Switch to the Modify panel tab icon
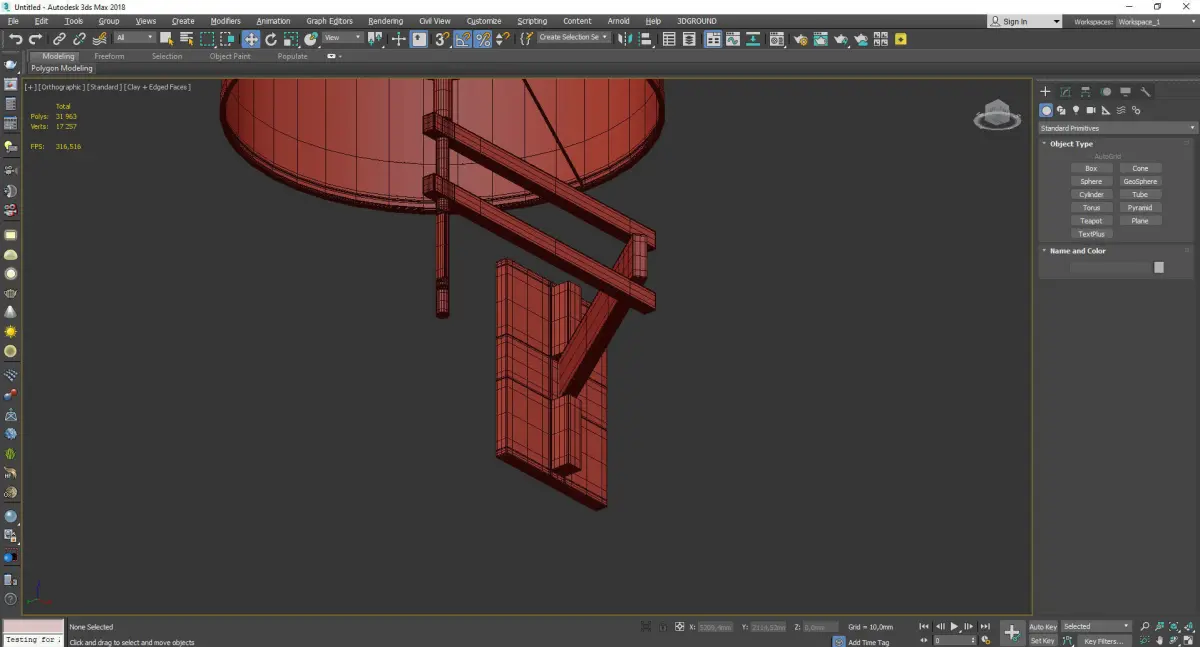This screenshot has width=1200, height=647. point(1065,92)
